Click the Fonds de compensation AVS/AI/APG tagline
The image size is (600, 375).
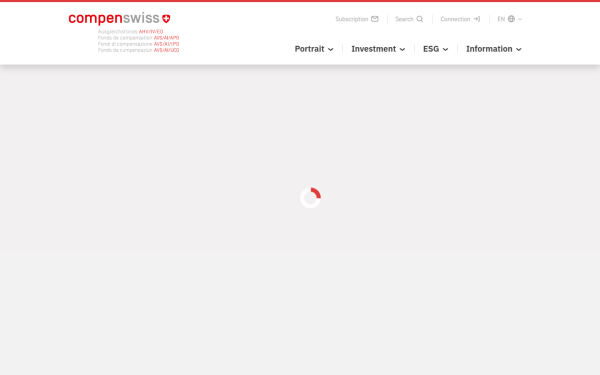pyautogui.click(x=139, y=38)
